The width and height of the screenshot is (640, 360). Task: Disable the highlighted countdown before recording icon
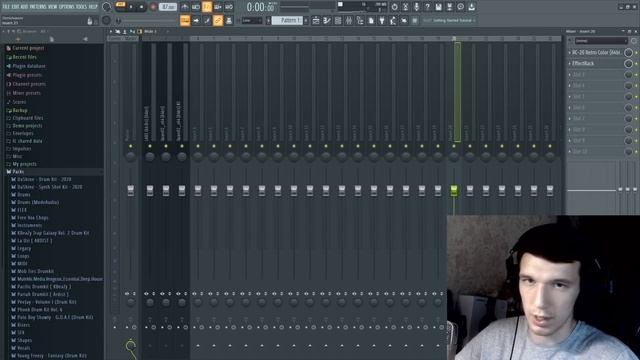[207, 7]
